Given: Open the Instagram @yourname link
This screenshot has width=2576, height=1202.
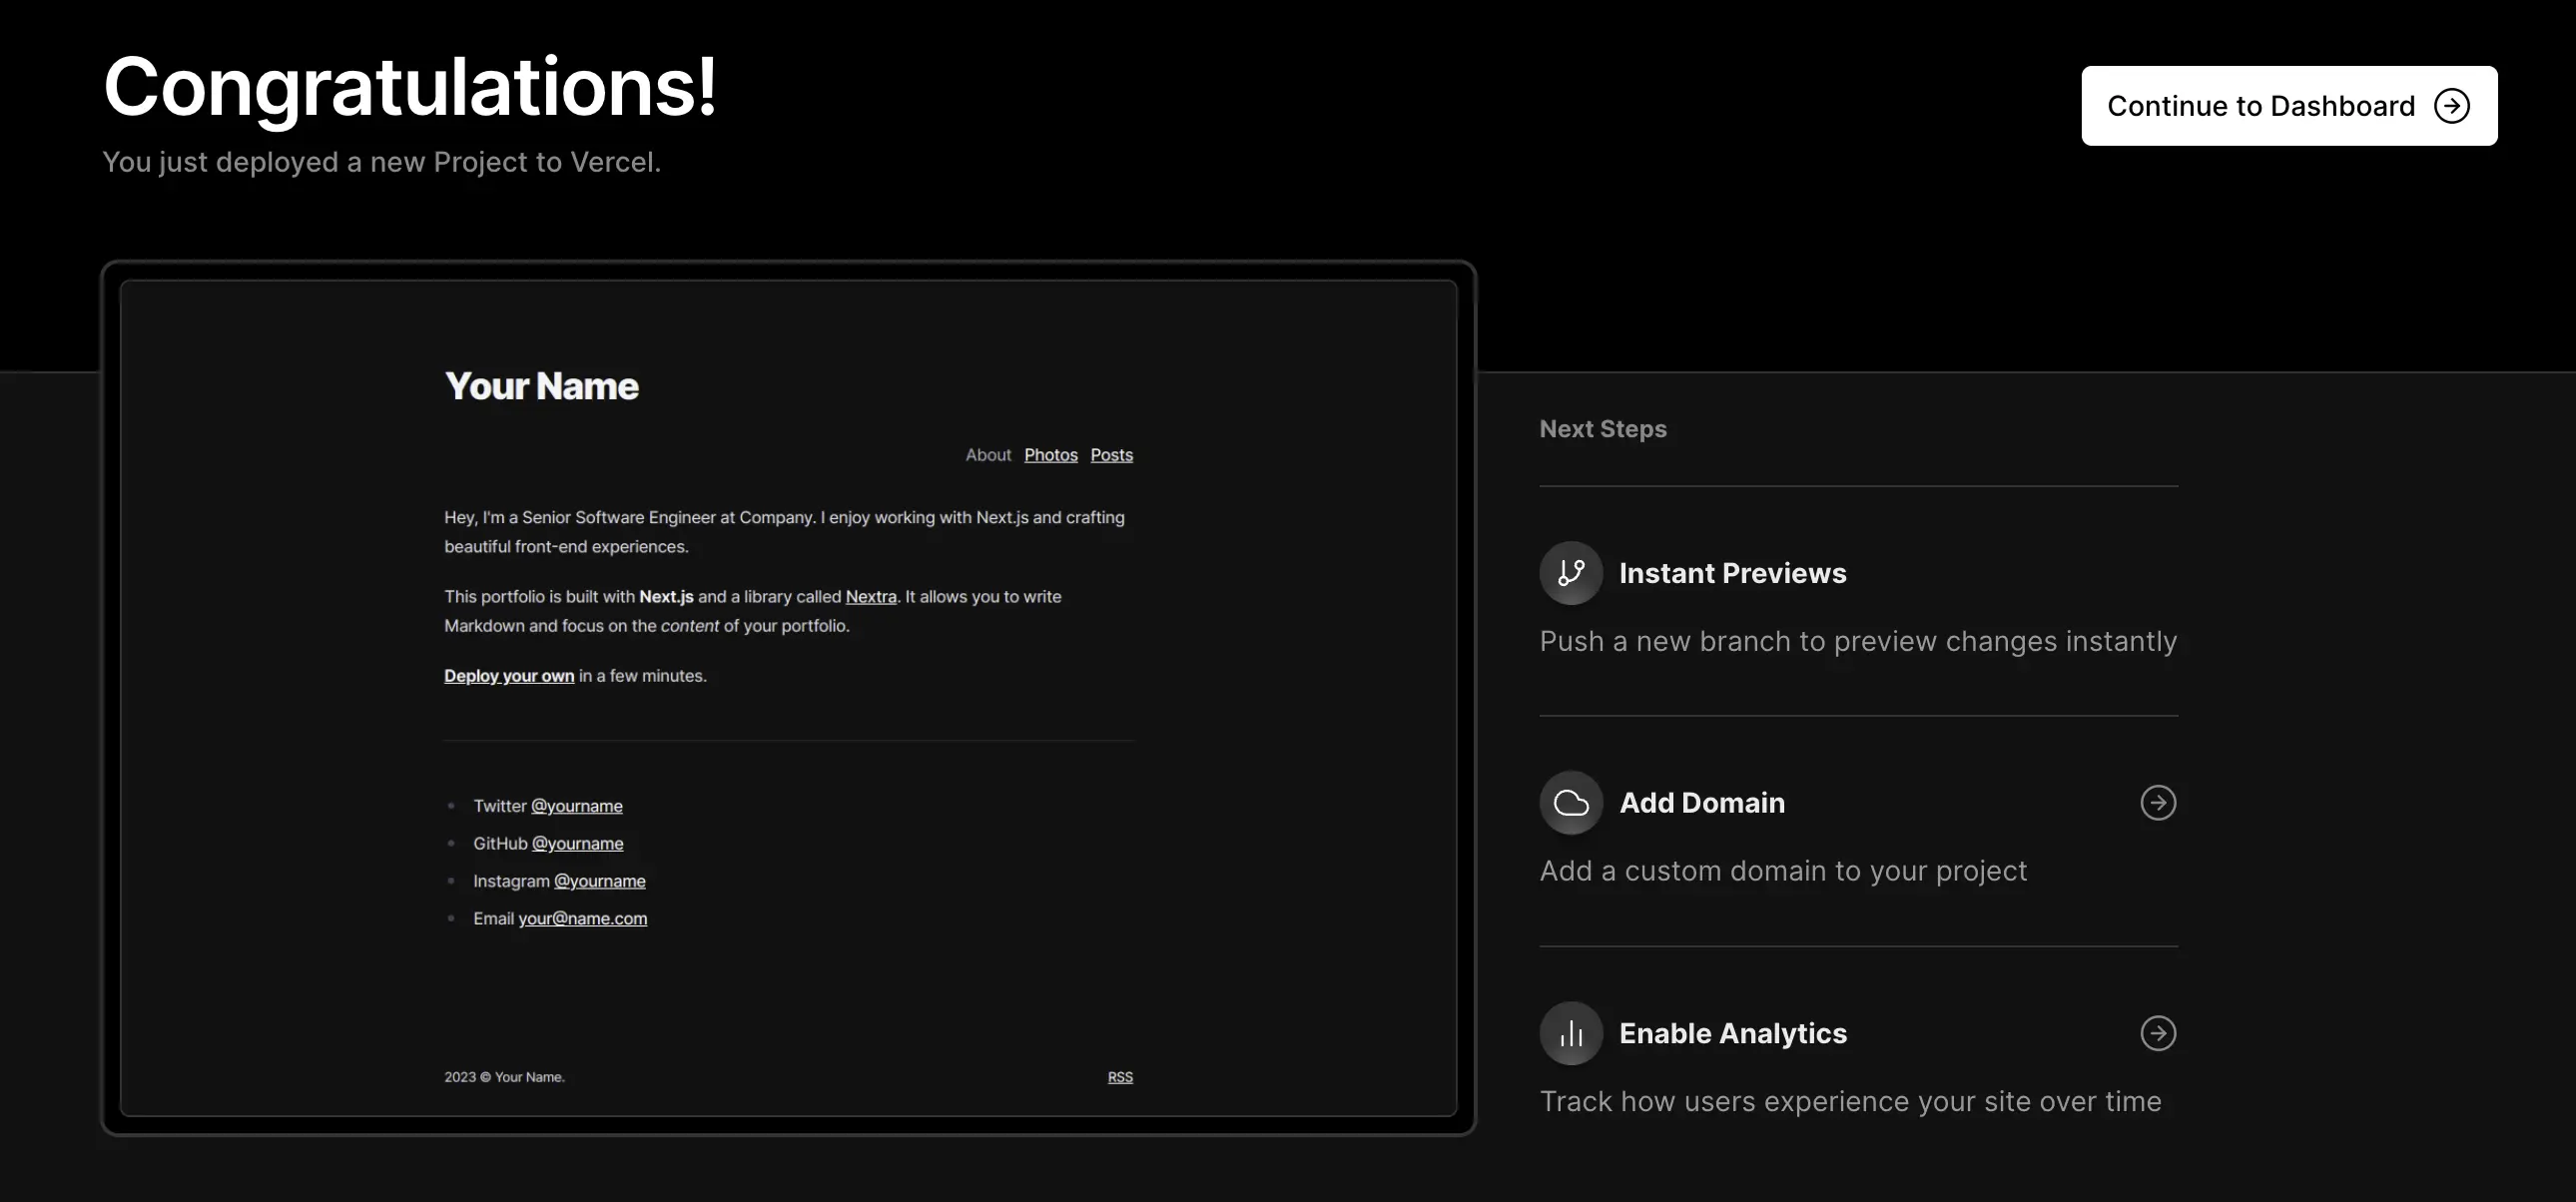Looking at the screenshot, I should point(599,881).
